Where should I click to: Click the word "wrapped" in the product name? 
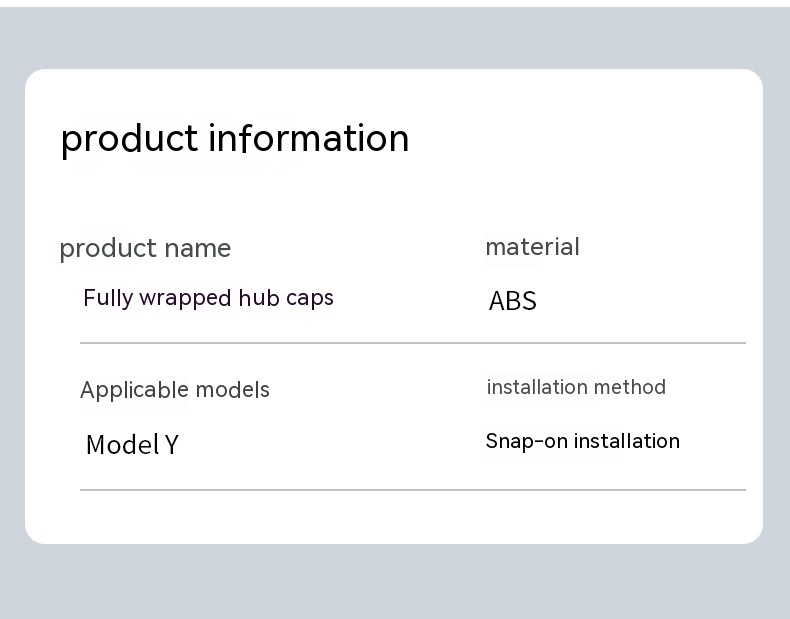coord(185,298)
